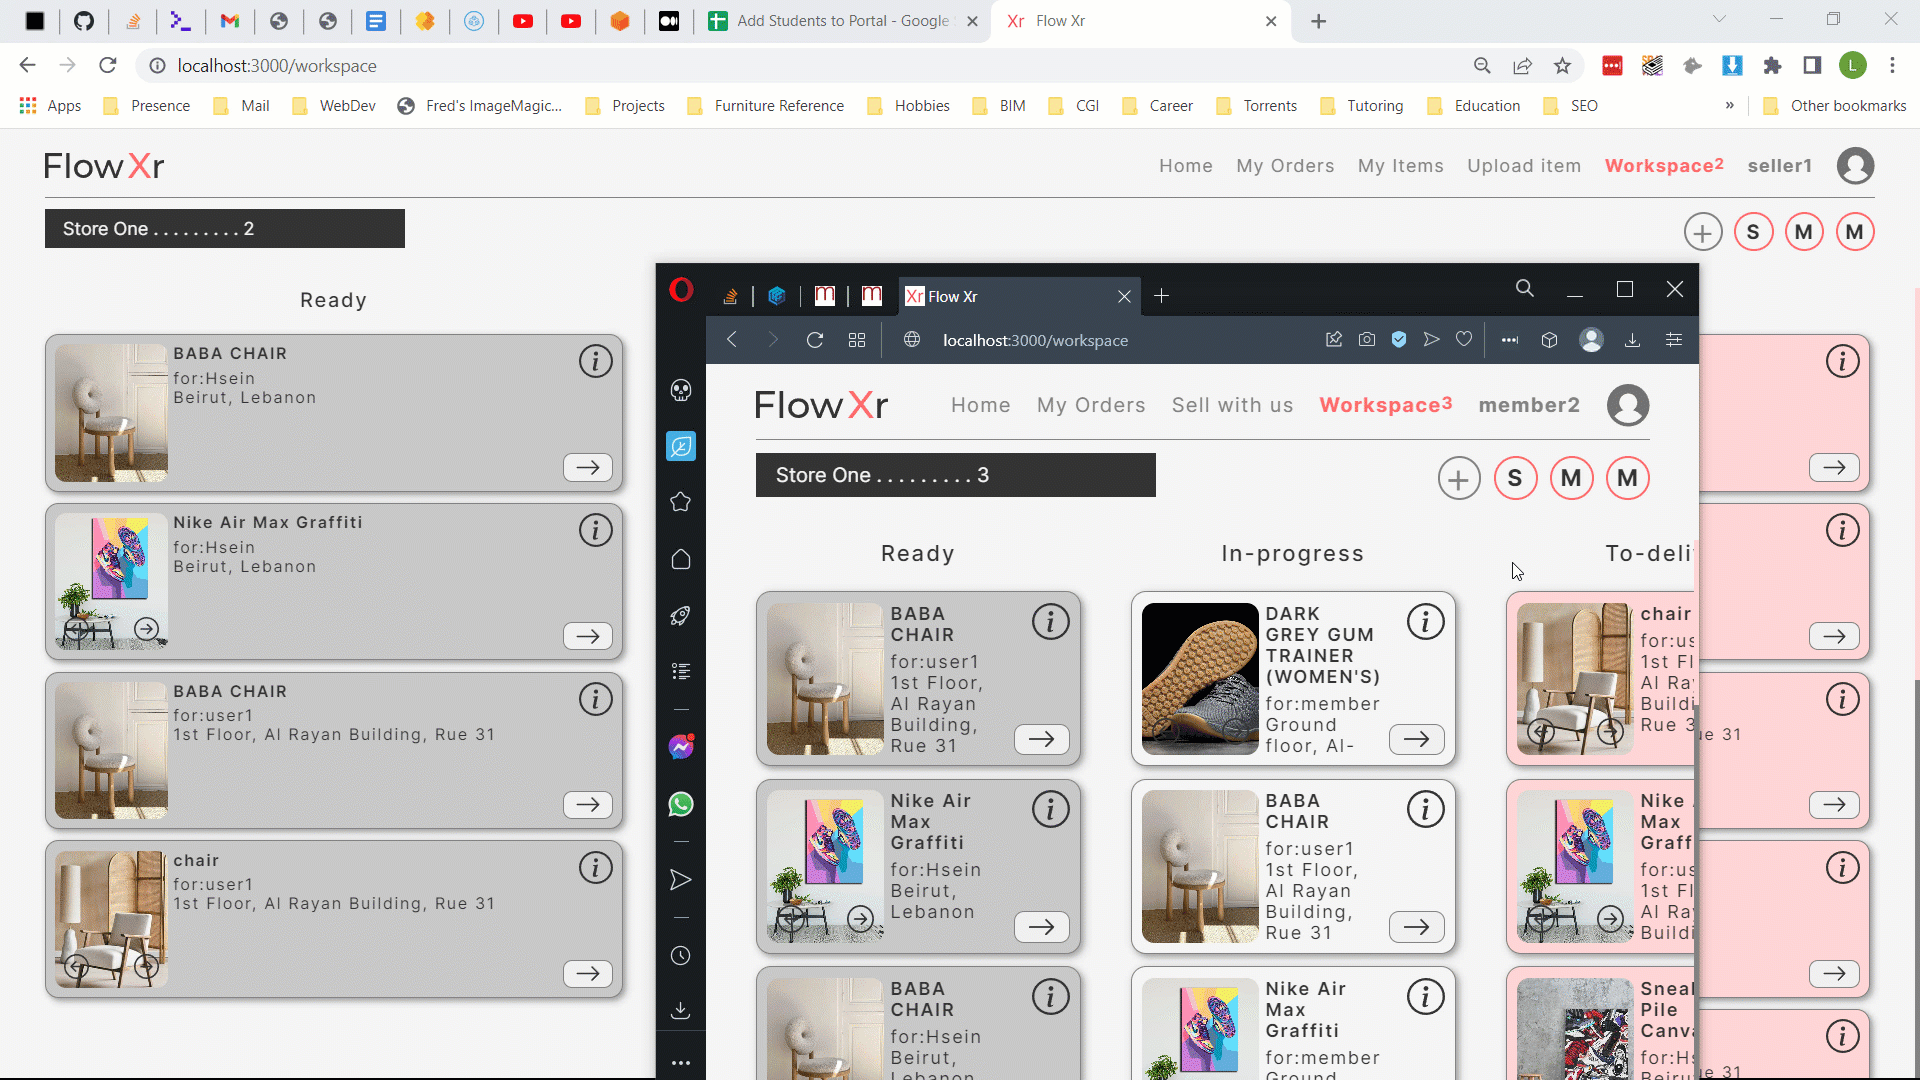The height and width of the screenshot is (1080, 1920).
Task: Click the Opera address bar
Action: point(1035,340)
